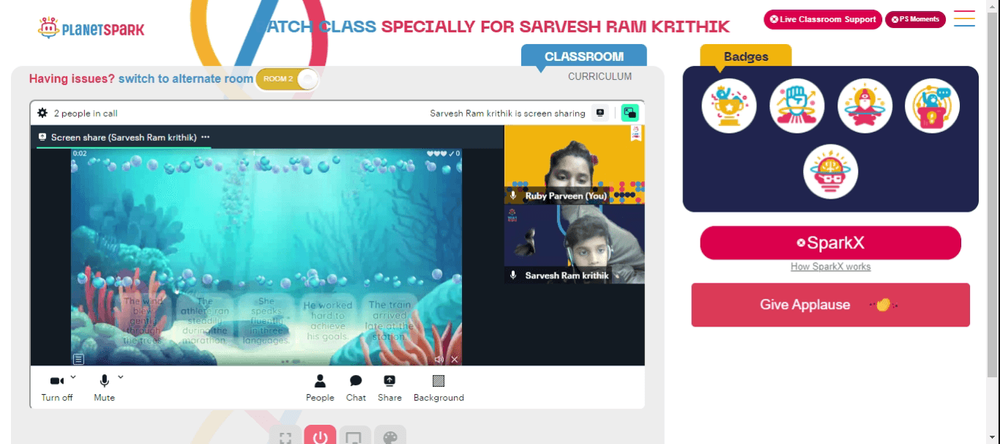Click the '2 people in call' text

85,114
